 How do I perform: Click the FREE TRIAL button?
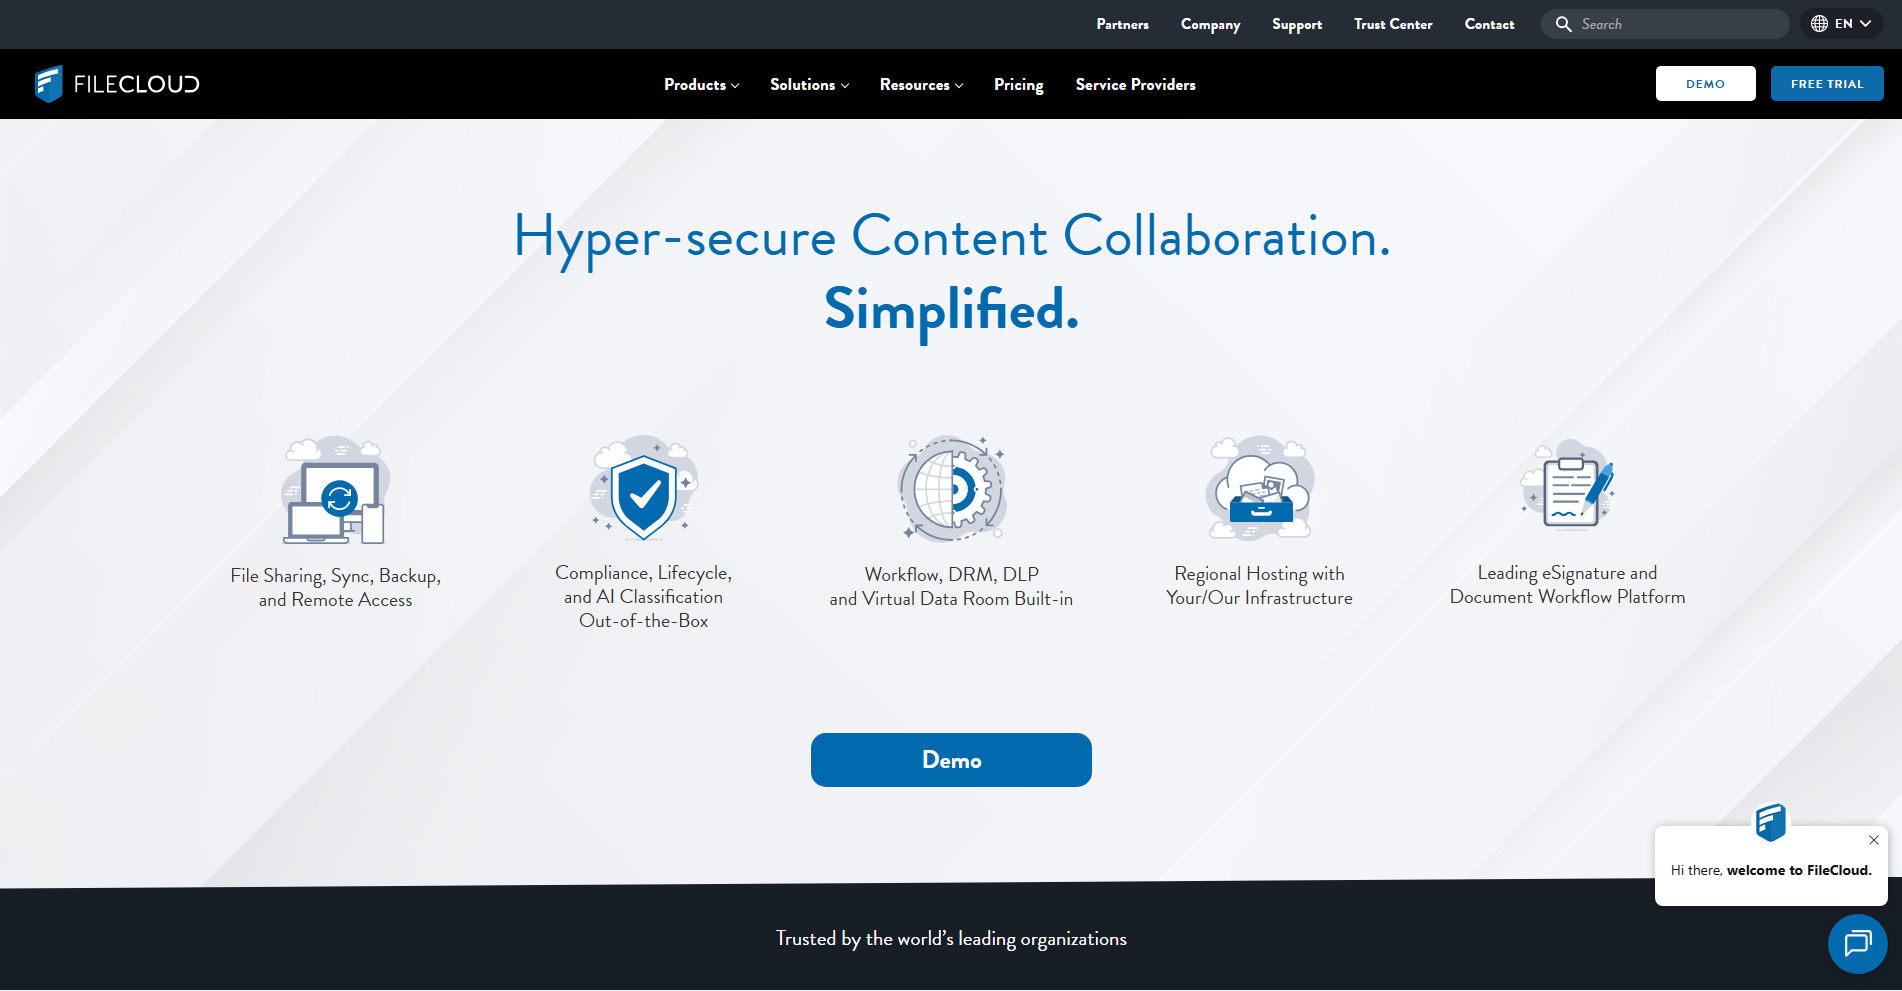[x=1827, y=83]
